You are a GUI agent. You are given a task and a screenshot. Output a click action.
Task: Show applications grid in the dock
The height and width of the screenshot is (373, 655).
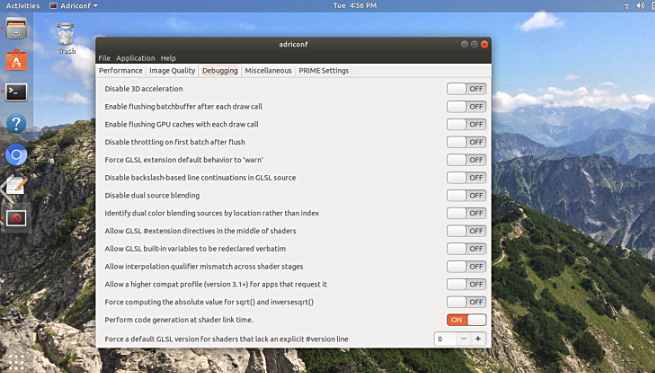click(15, 361)
